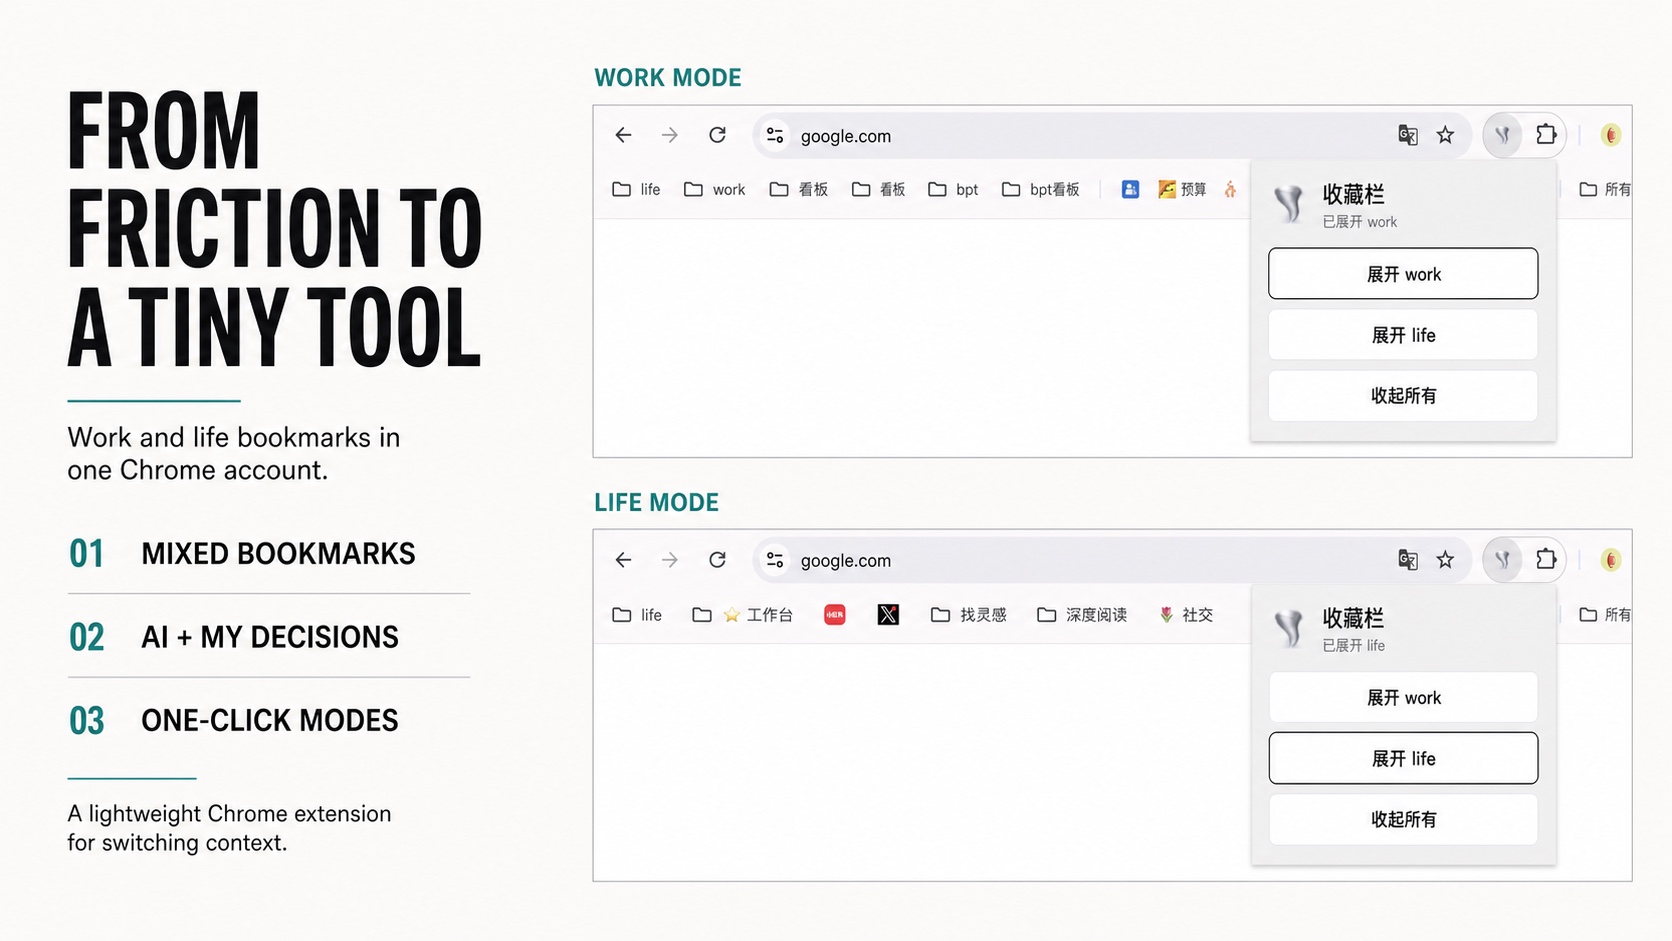The height and width of the screenshot is (941, 1672).
Task: Bookmark the page with the star in Life Mode
Action: coord(1445,560)
